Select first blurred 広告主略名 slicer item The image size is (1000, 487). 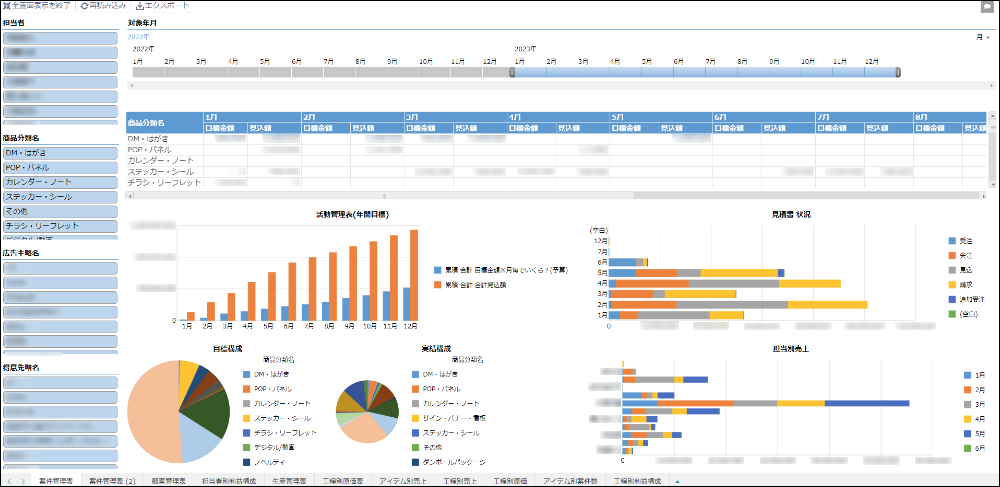(x=61, y=268)
